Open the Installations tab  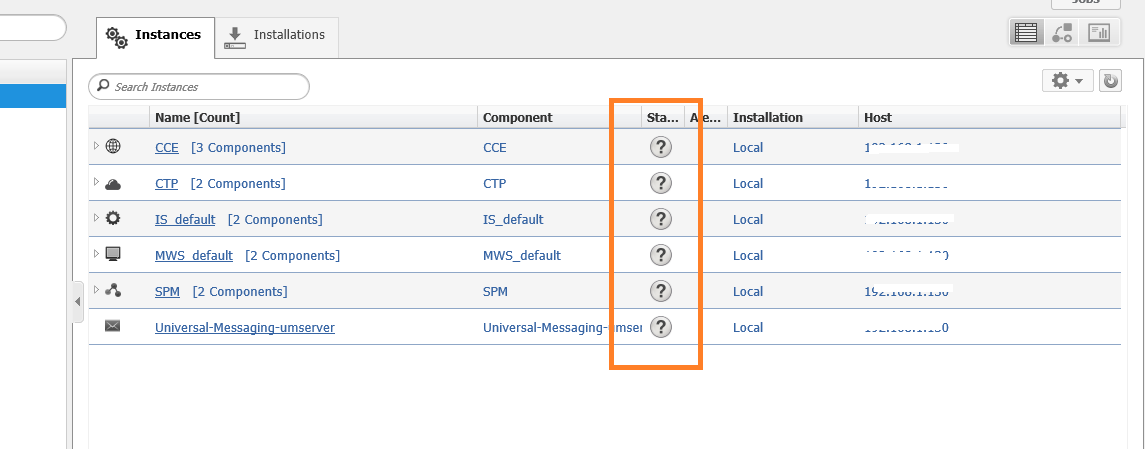(x=277, y=37)
